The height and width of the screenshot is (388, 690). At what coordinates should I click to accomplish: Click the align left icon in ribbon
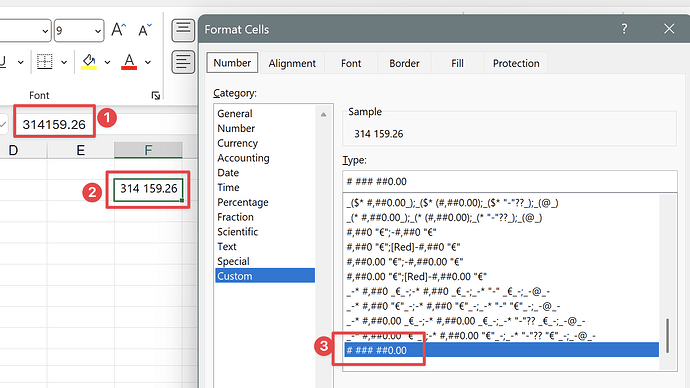(x=183, y=62)
